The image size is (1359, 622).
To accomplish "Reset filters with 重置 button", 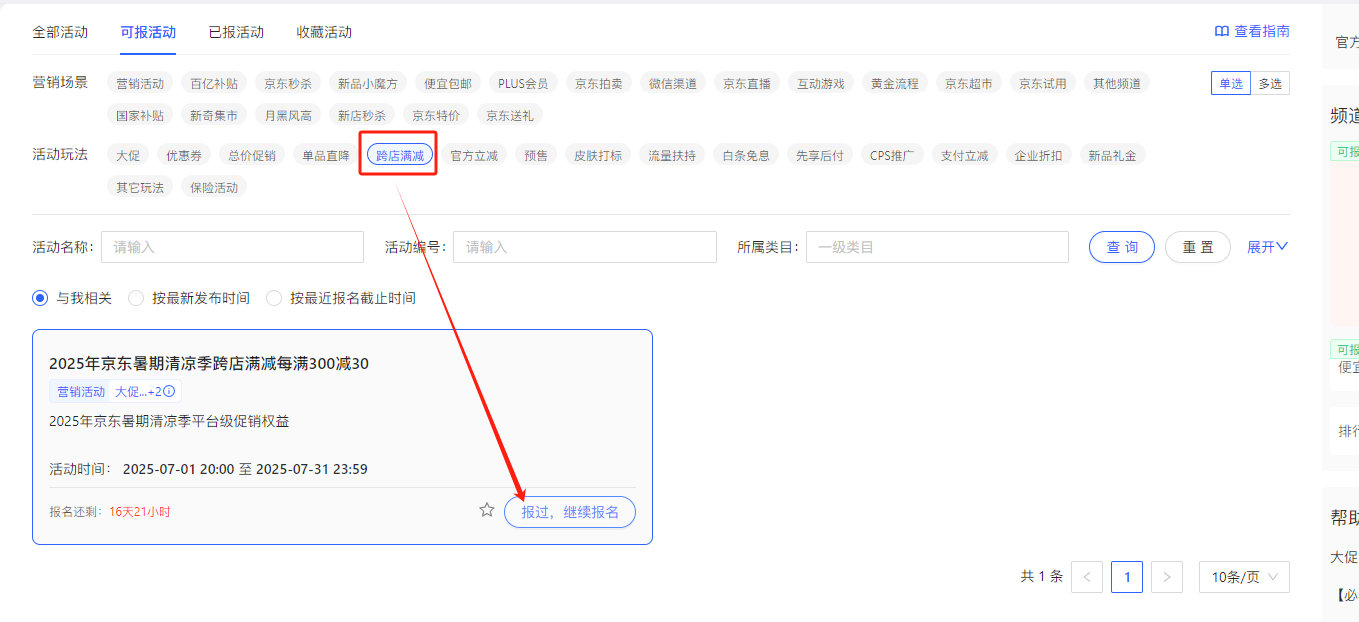I will click(1197, 247).
